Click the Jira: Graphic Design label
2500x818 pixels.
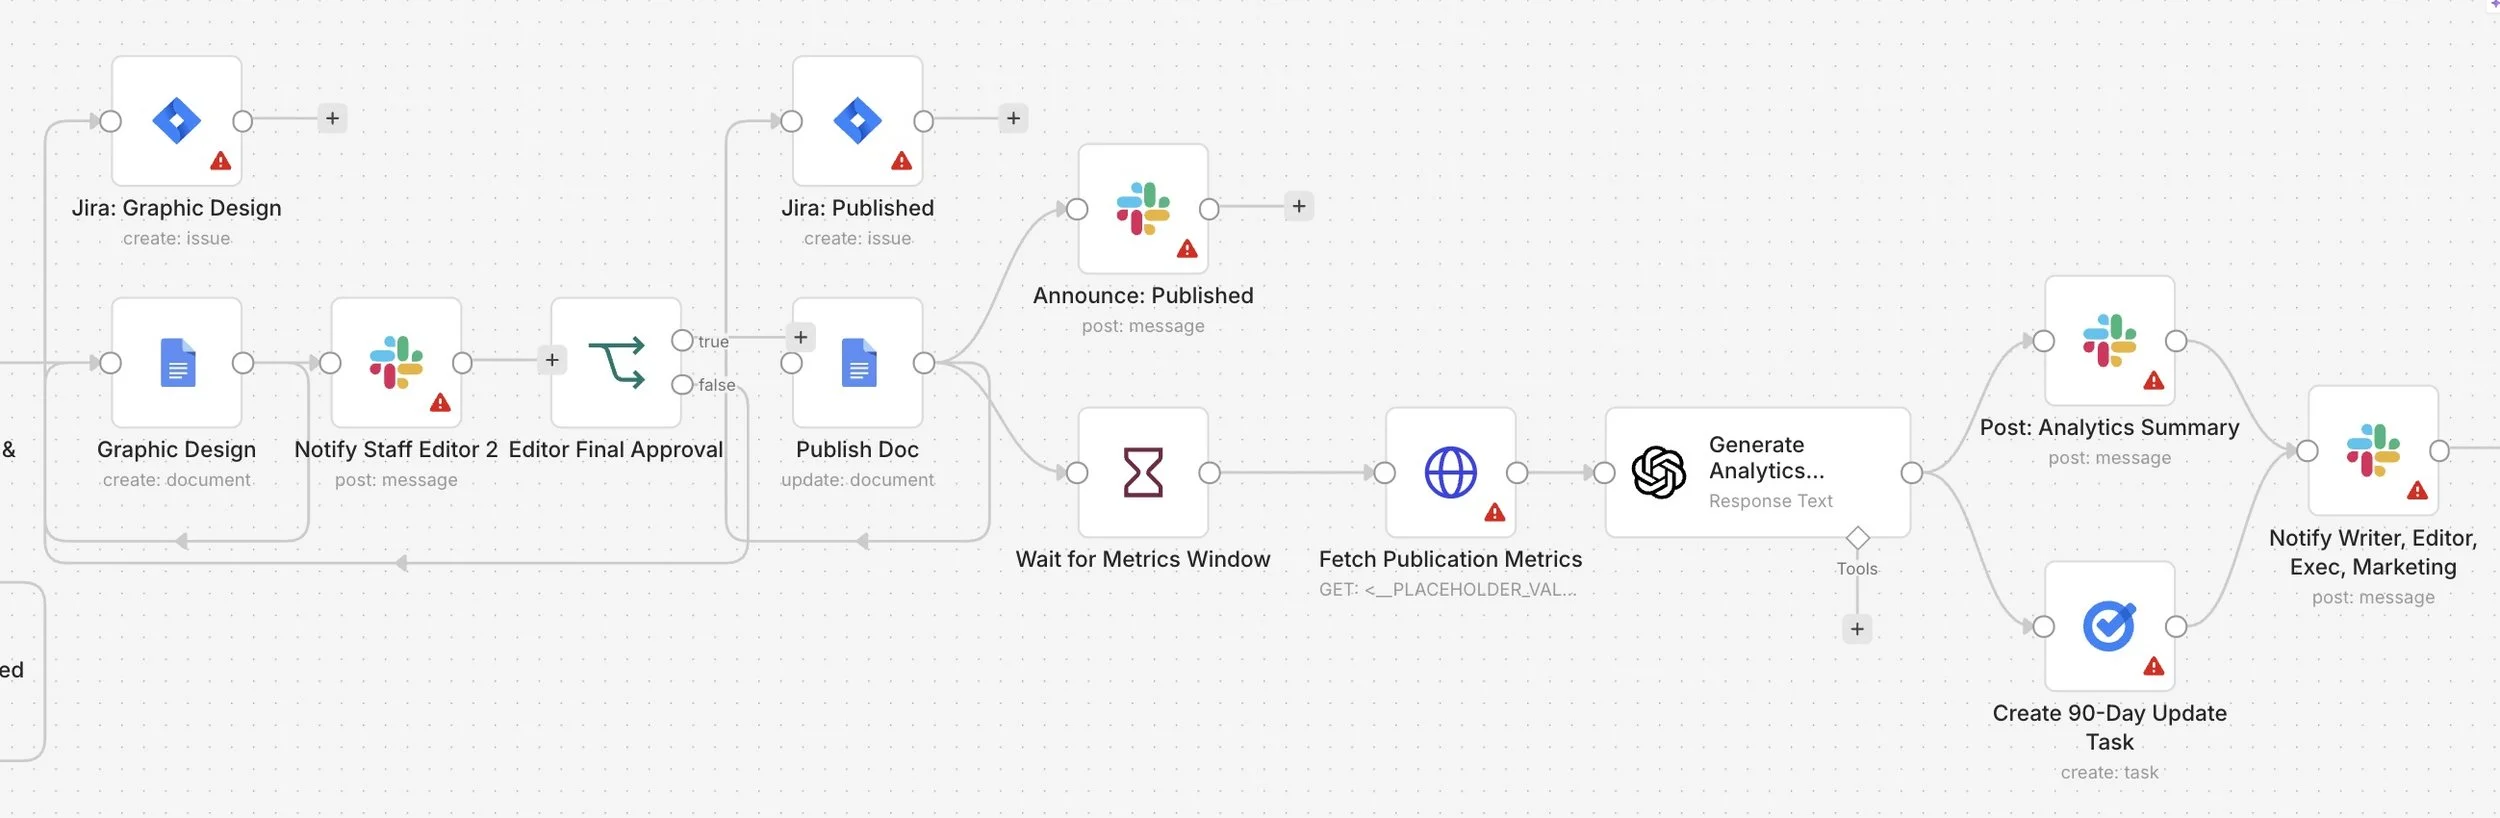tap(177, 208)
